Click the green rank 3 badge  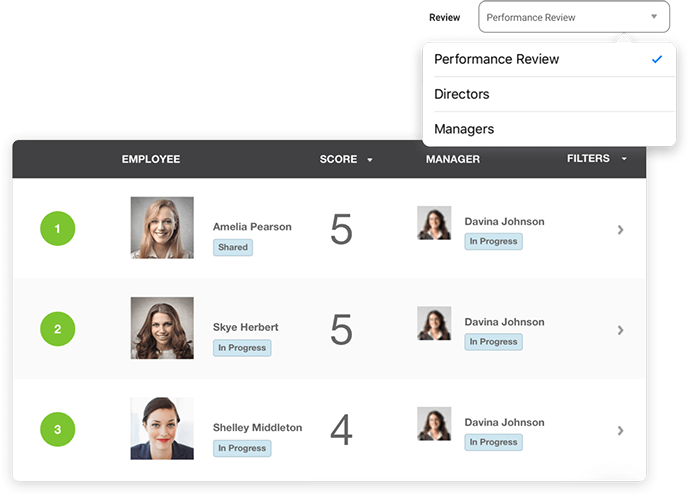point(58,429)
